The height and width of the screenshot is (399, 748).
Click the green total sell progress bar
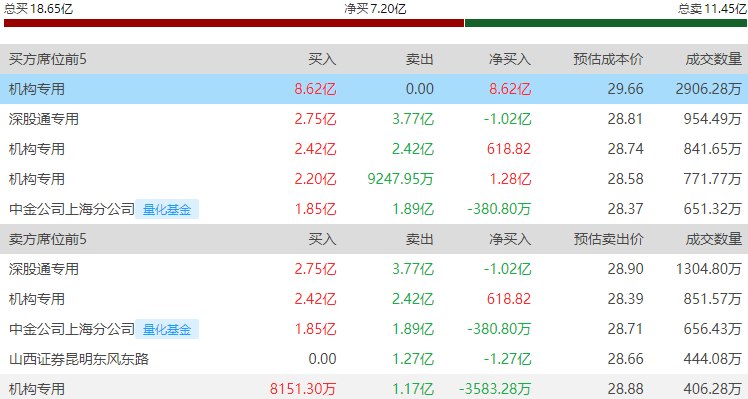[606, 23]
